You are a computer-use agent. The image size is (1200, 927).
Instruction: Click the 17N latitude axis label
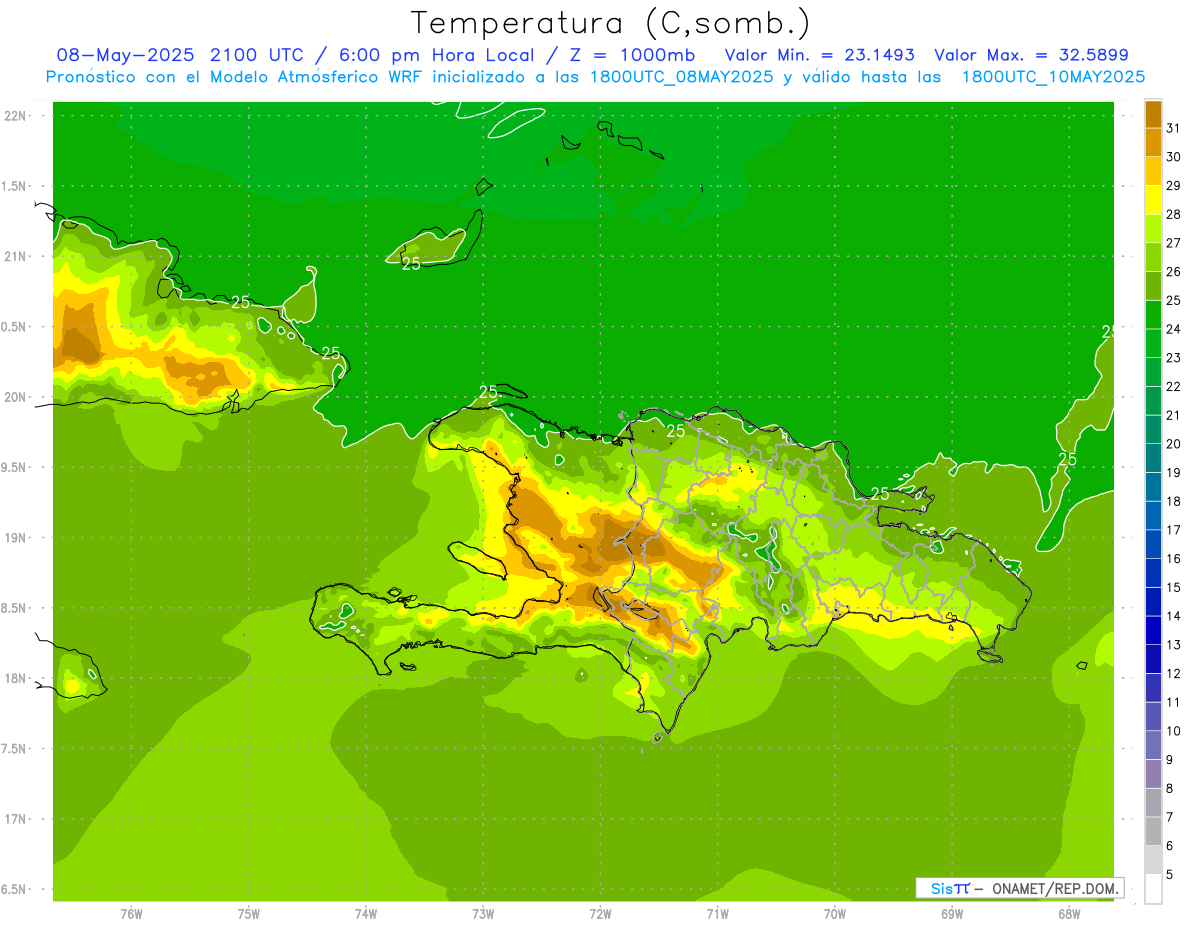click(15, 819)
